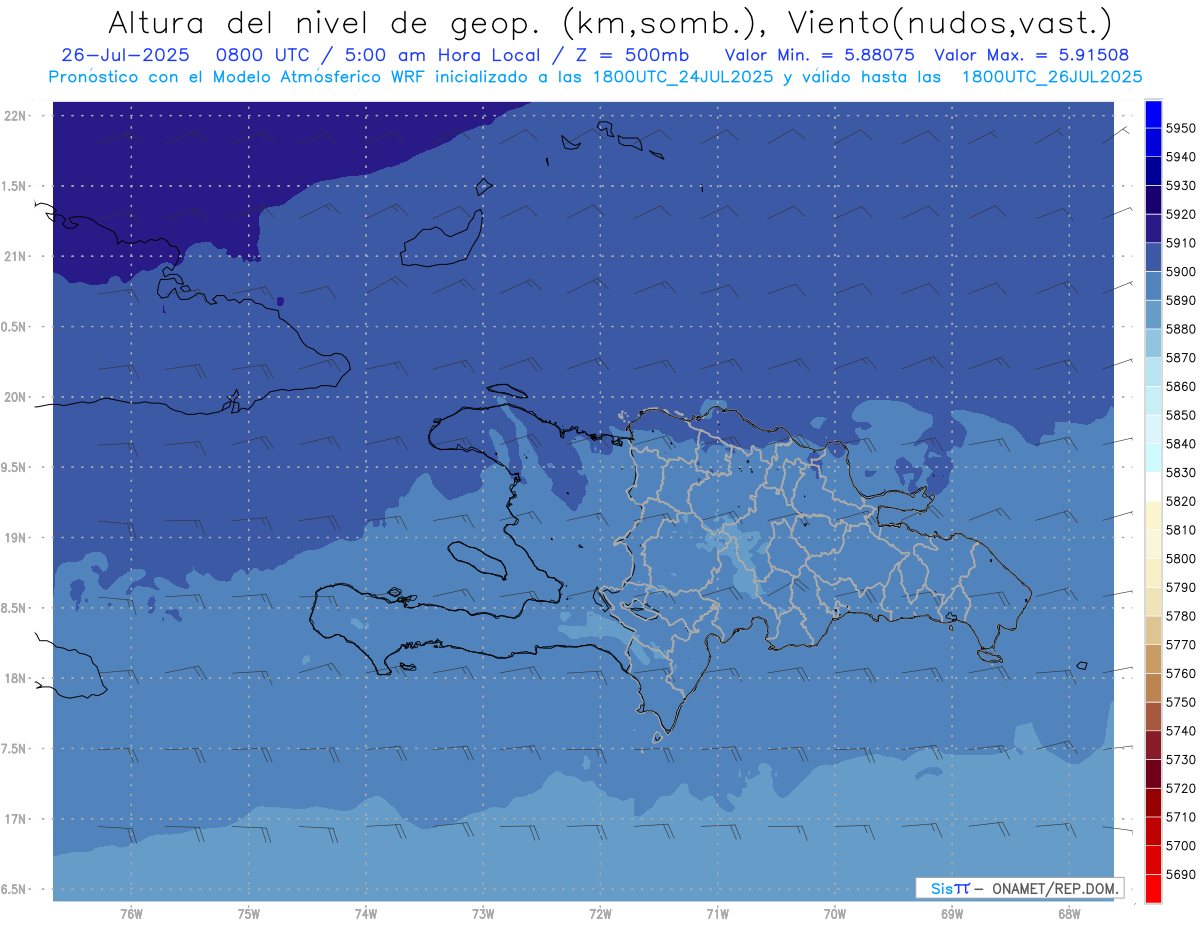Click the '1800UTC_26JUL2025' valid-until time text
This screenshot has height=927, width=1200.
coord(1052,76)
